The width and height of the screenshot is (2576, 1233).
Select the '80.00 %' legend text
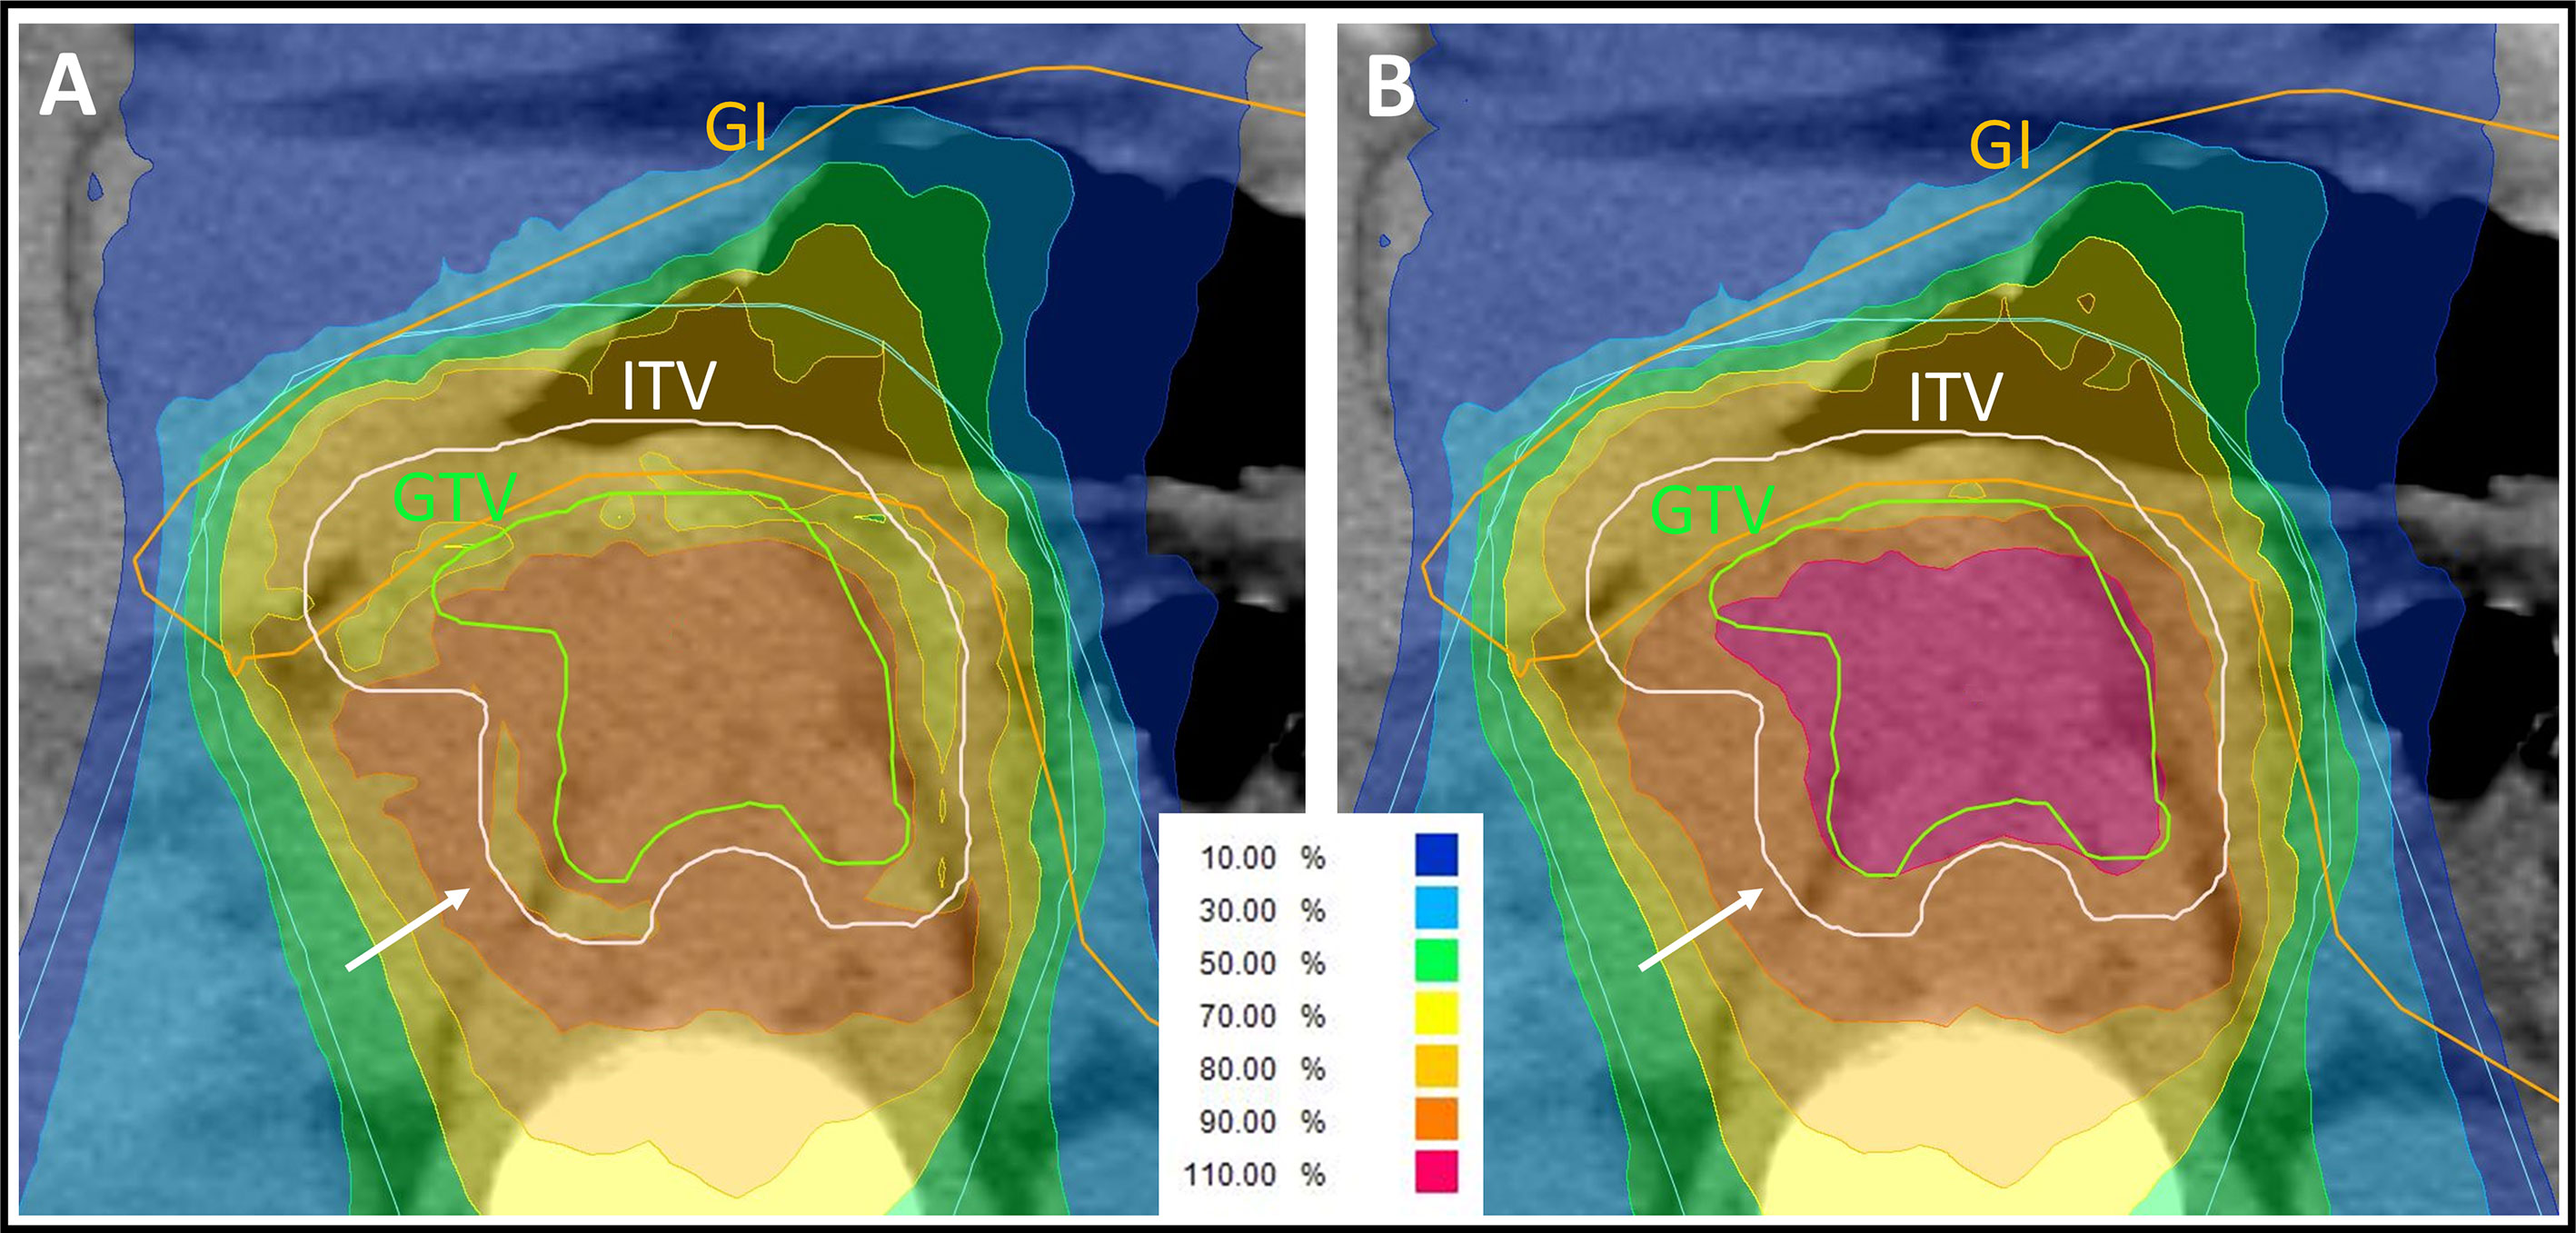click(1262, 1069)
